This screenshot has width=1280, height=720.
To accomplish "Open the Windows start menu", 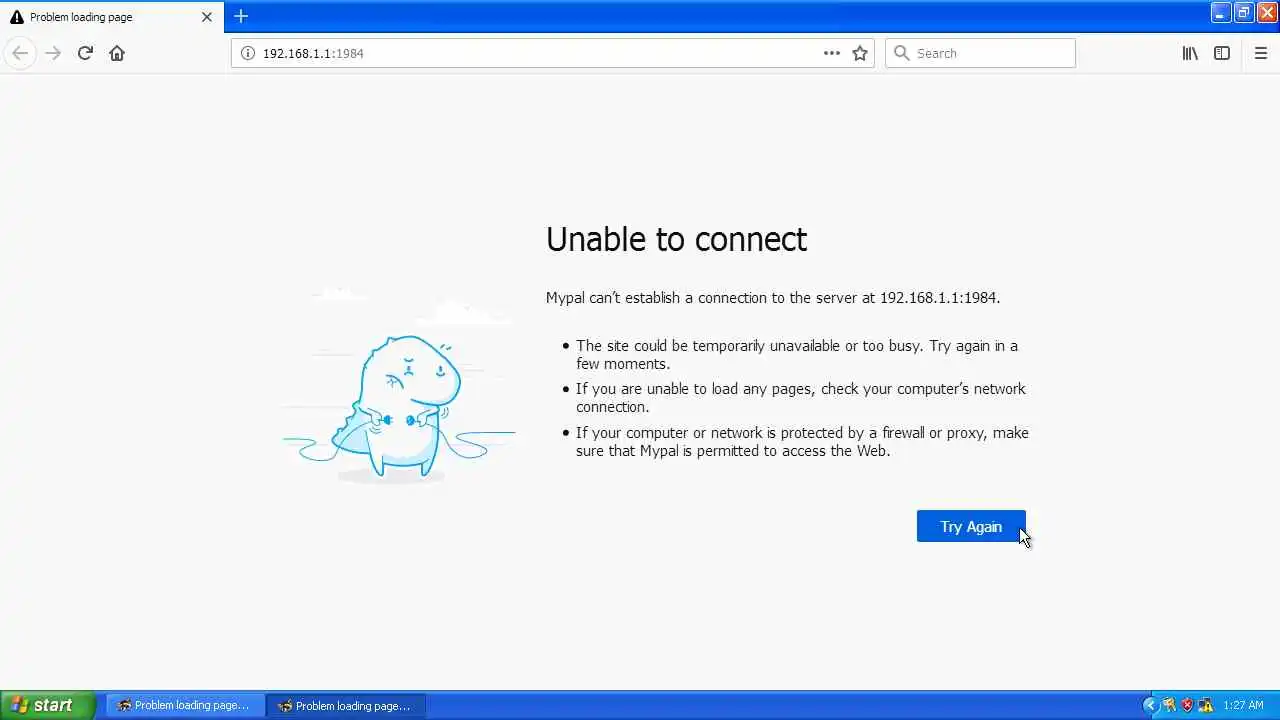I will (x=47, y=705).
